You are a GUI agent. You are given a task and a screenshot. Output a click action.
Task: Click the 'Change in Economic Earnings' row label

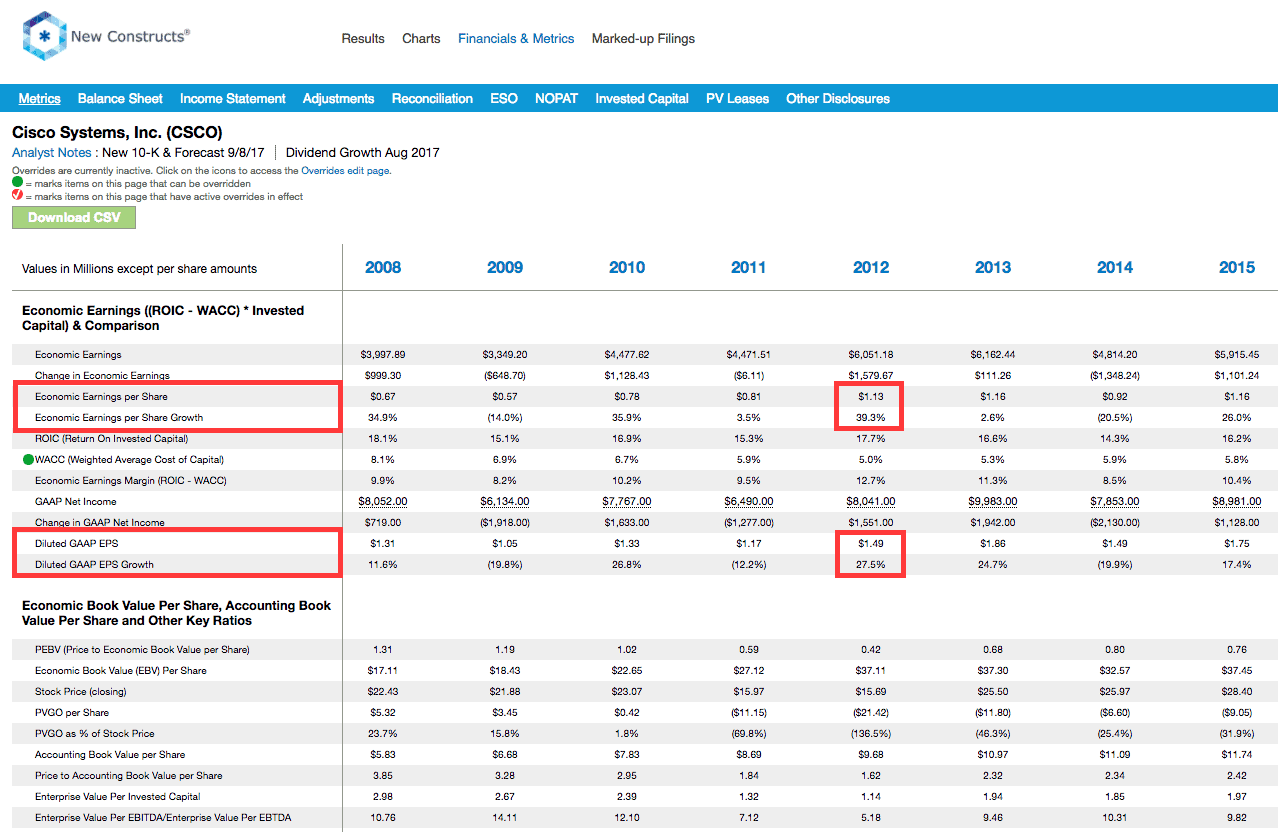(x=102, y=376)
